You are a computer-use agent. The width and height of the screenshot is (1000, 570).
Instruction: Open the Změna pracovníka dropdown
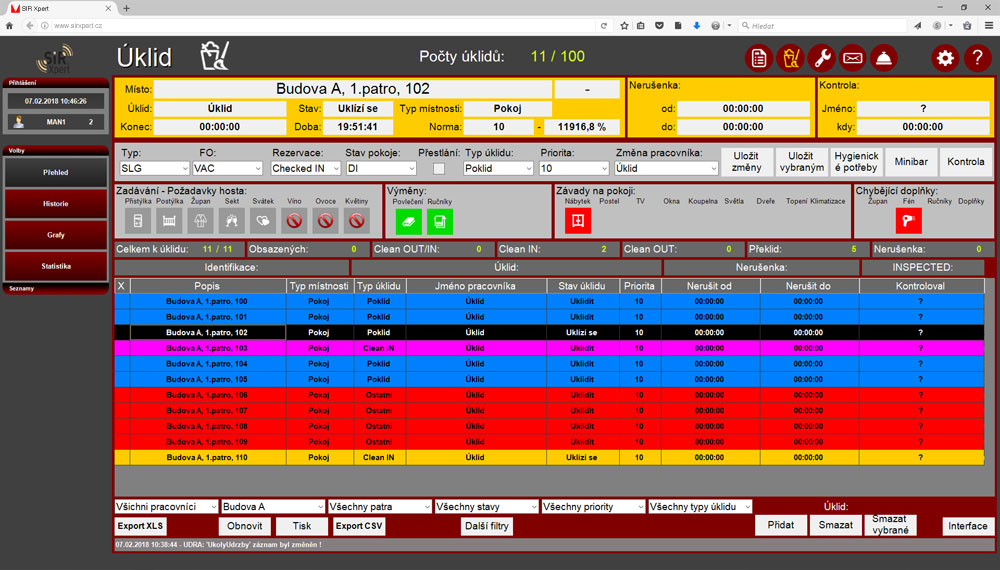coord(666,169)
